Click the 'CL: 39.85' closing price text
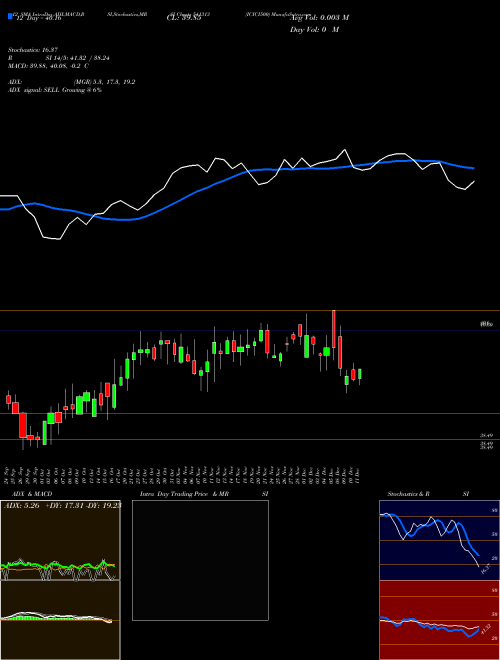This screenshot has height=660, width=500. [184, 18]
